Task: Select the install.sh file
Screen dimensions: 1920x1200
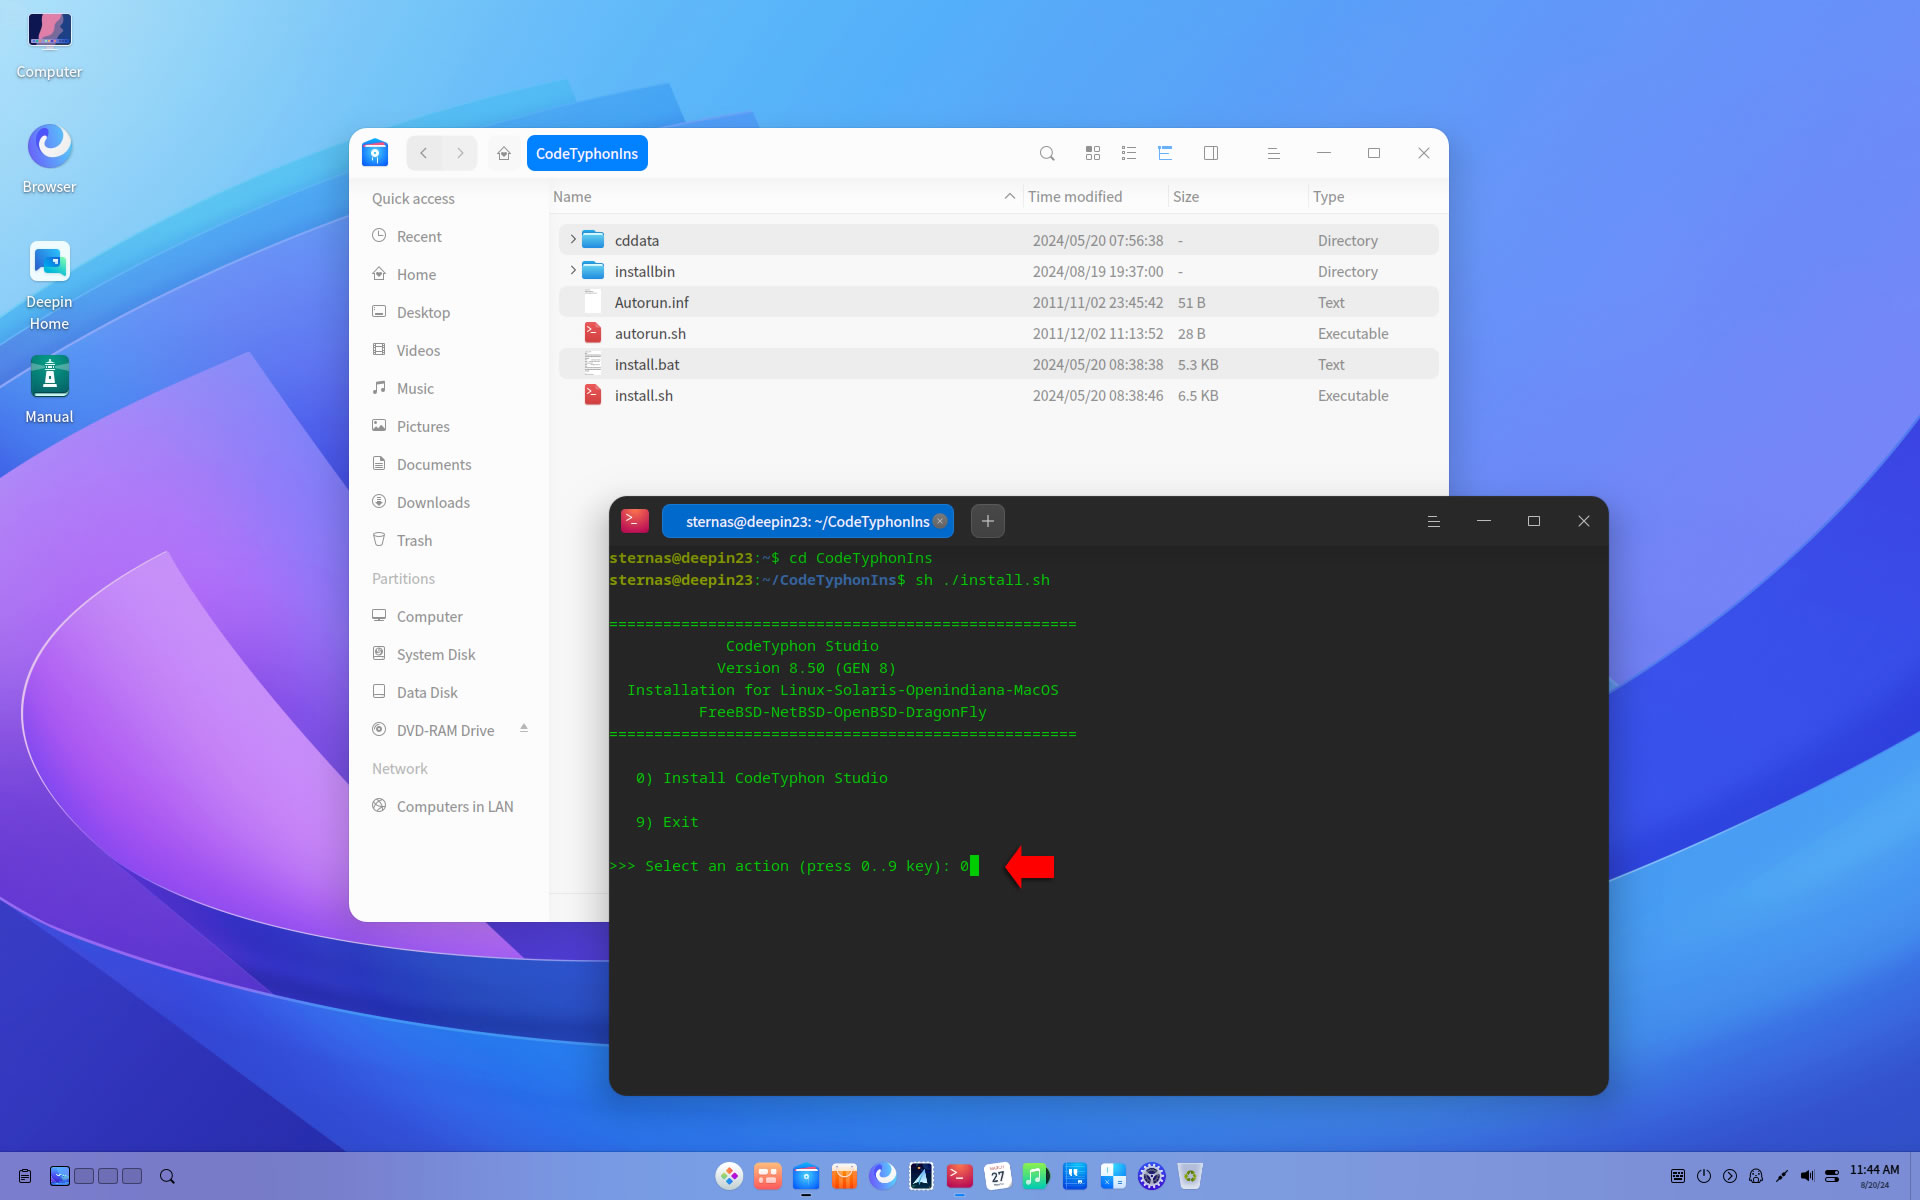Action: [x=998, y=395]
